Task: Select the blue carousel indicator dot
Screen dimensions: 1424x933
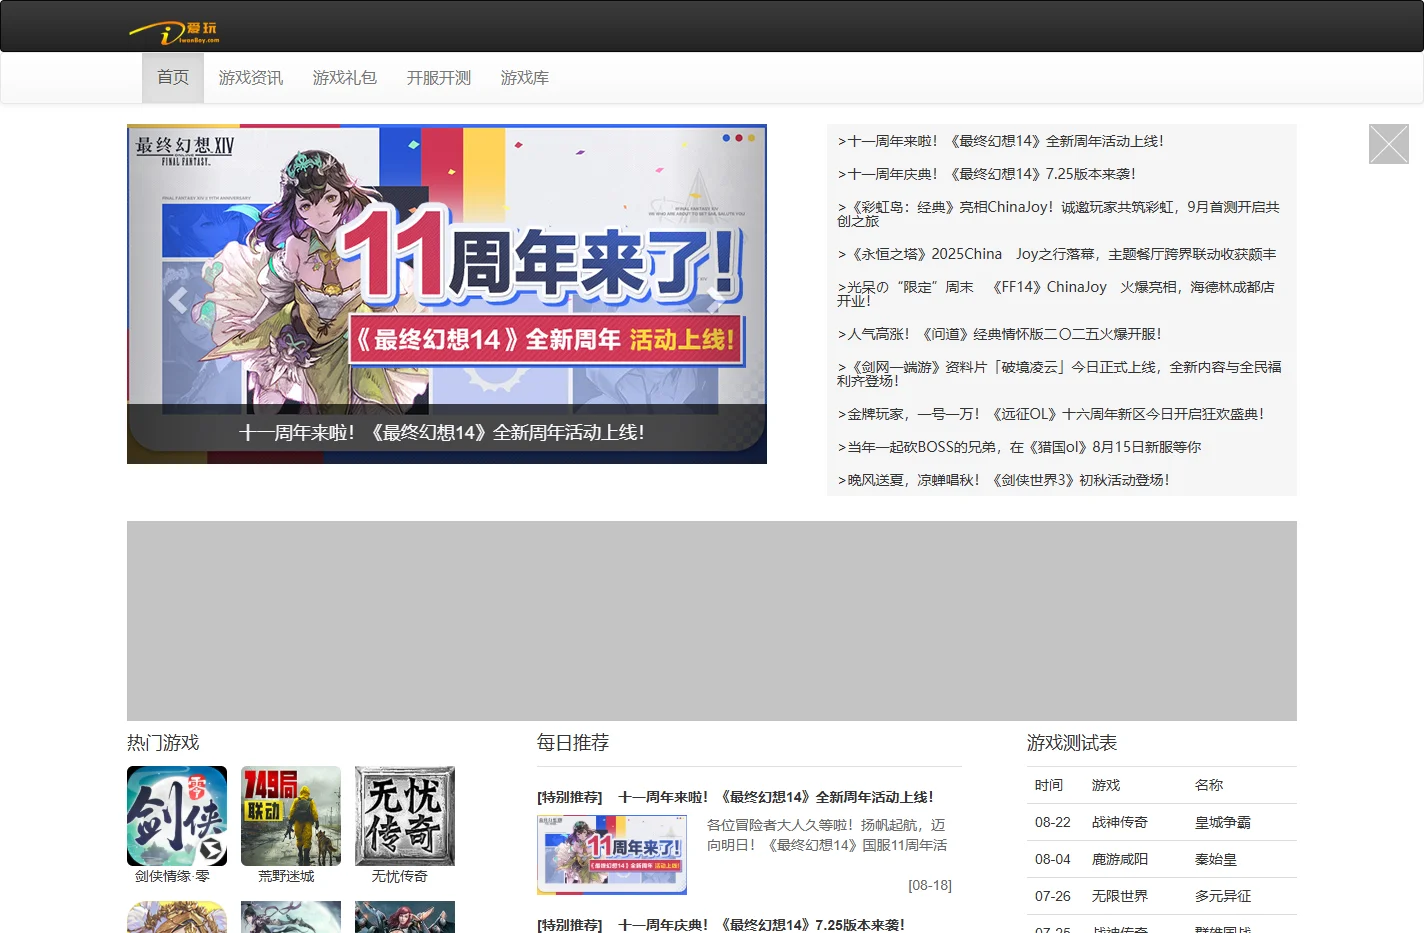Action: point(726,138)
